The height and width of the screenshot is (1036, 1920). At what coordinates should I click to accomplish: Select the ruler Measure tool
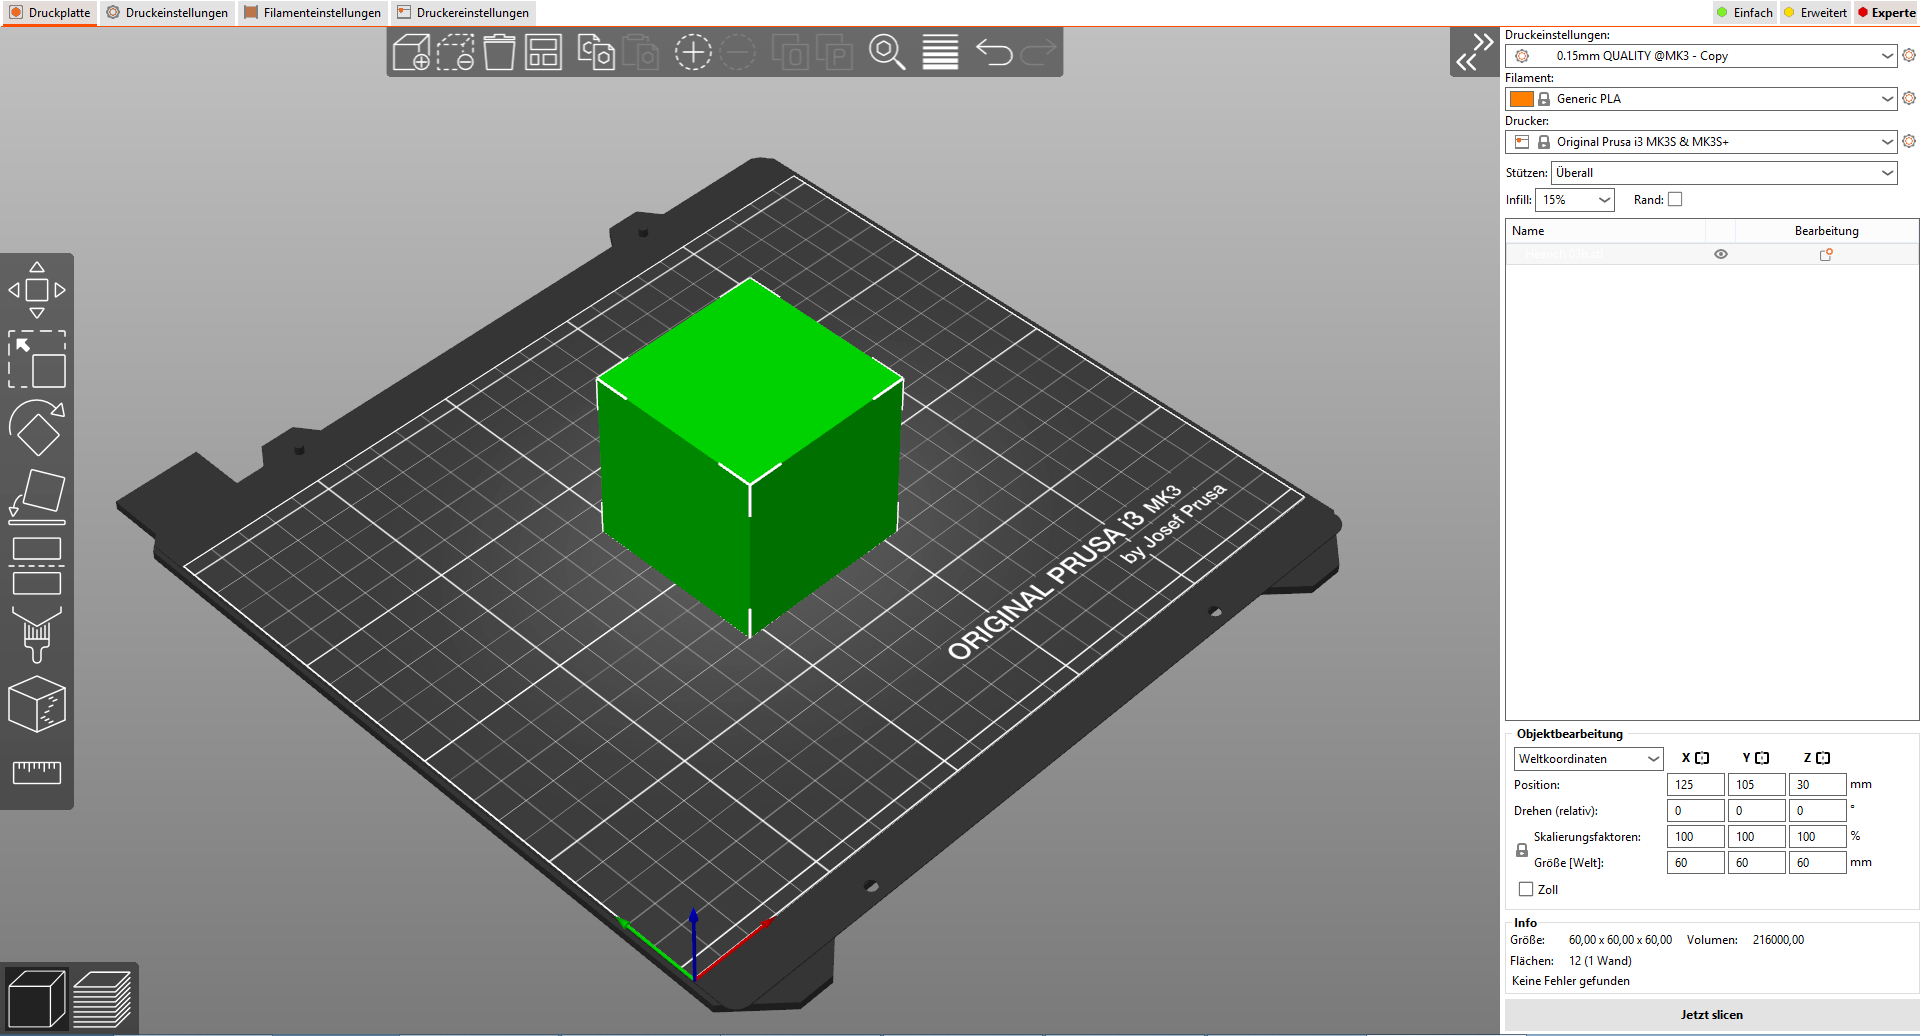point(37,772)
